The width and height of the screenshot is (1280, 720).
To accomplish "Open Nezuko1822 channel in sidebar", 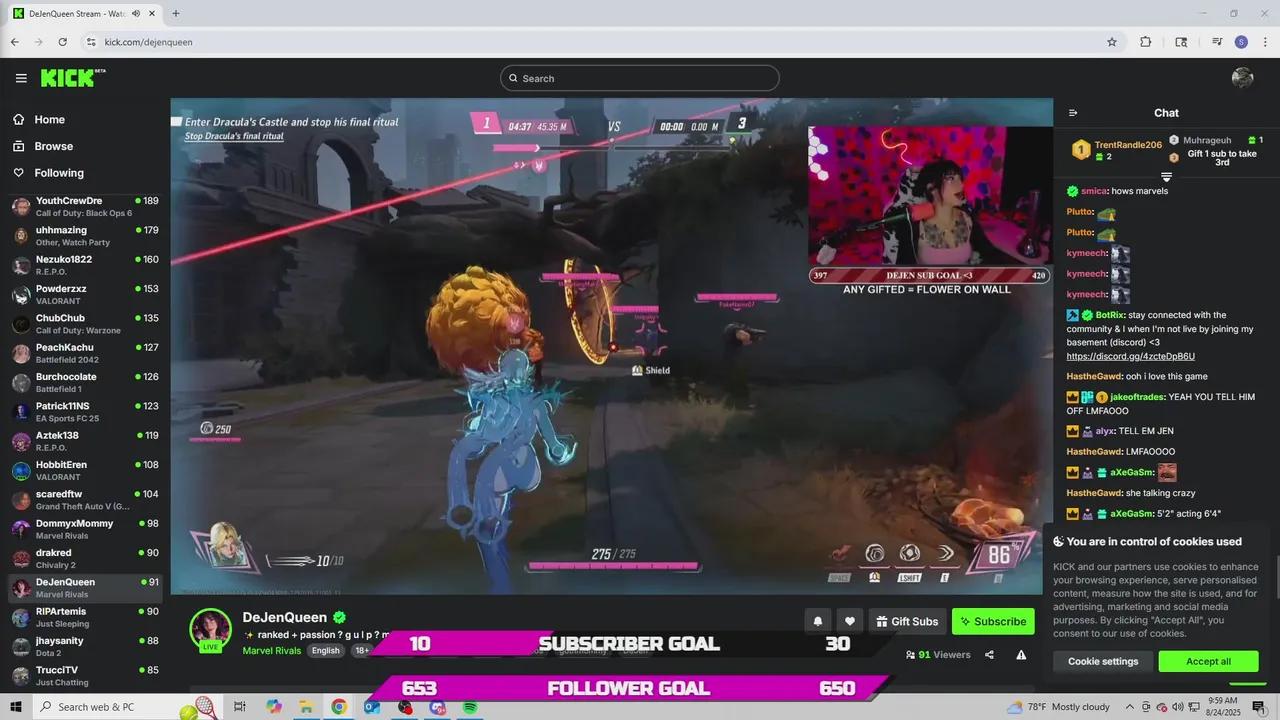I will [x=86, y=265].
